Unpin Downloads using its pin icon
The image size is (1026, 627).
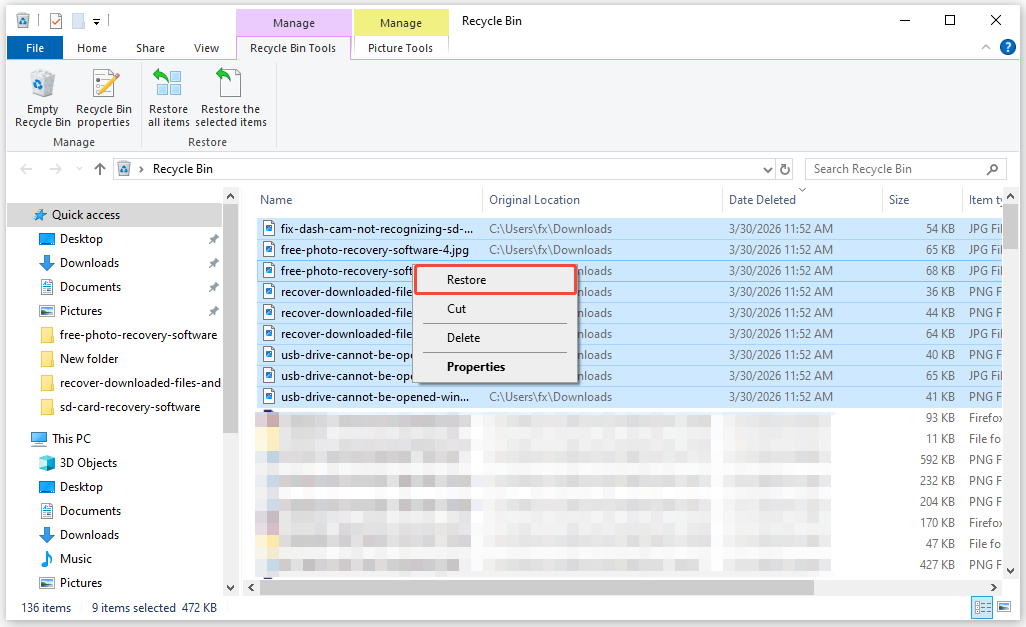tap(213, 263)
